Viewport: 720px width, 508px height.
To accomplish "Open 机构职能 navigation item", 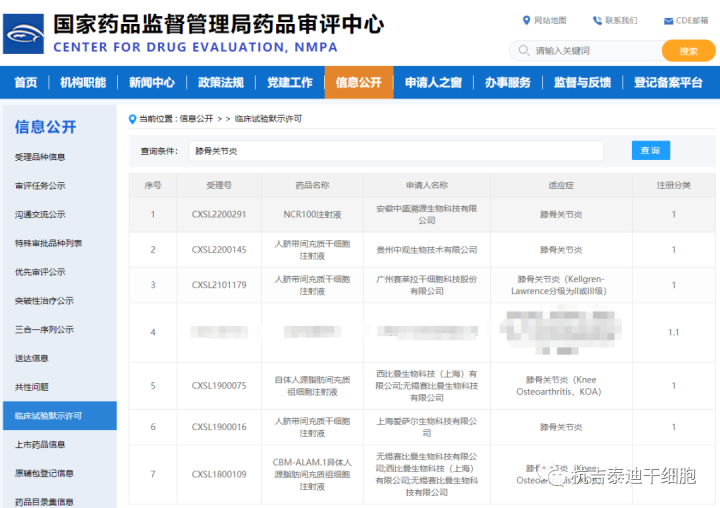I will click(x=83, y=82).
